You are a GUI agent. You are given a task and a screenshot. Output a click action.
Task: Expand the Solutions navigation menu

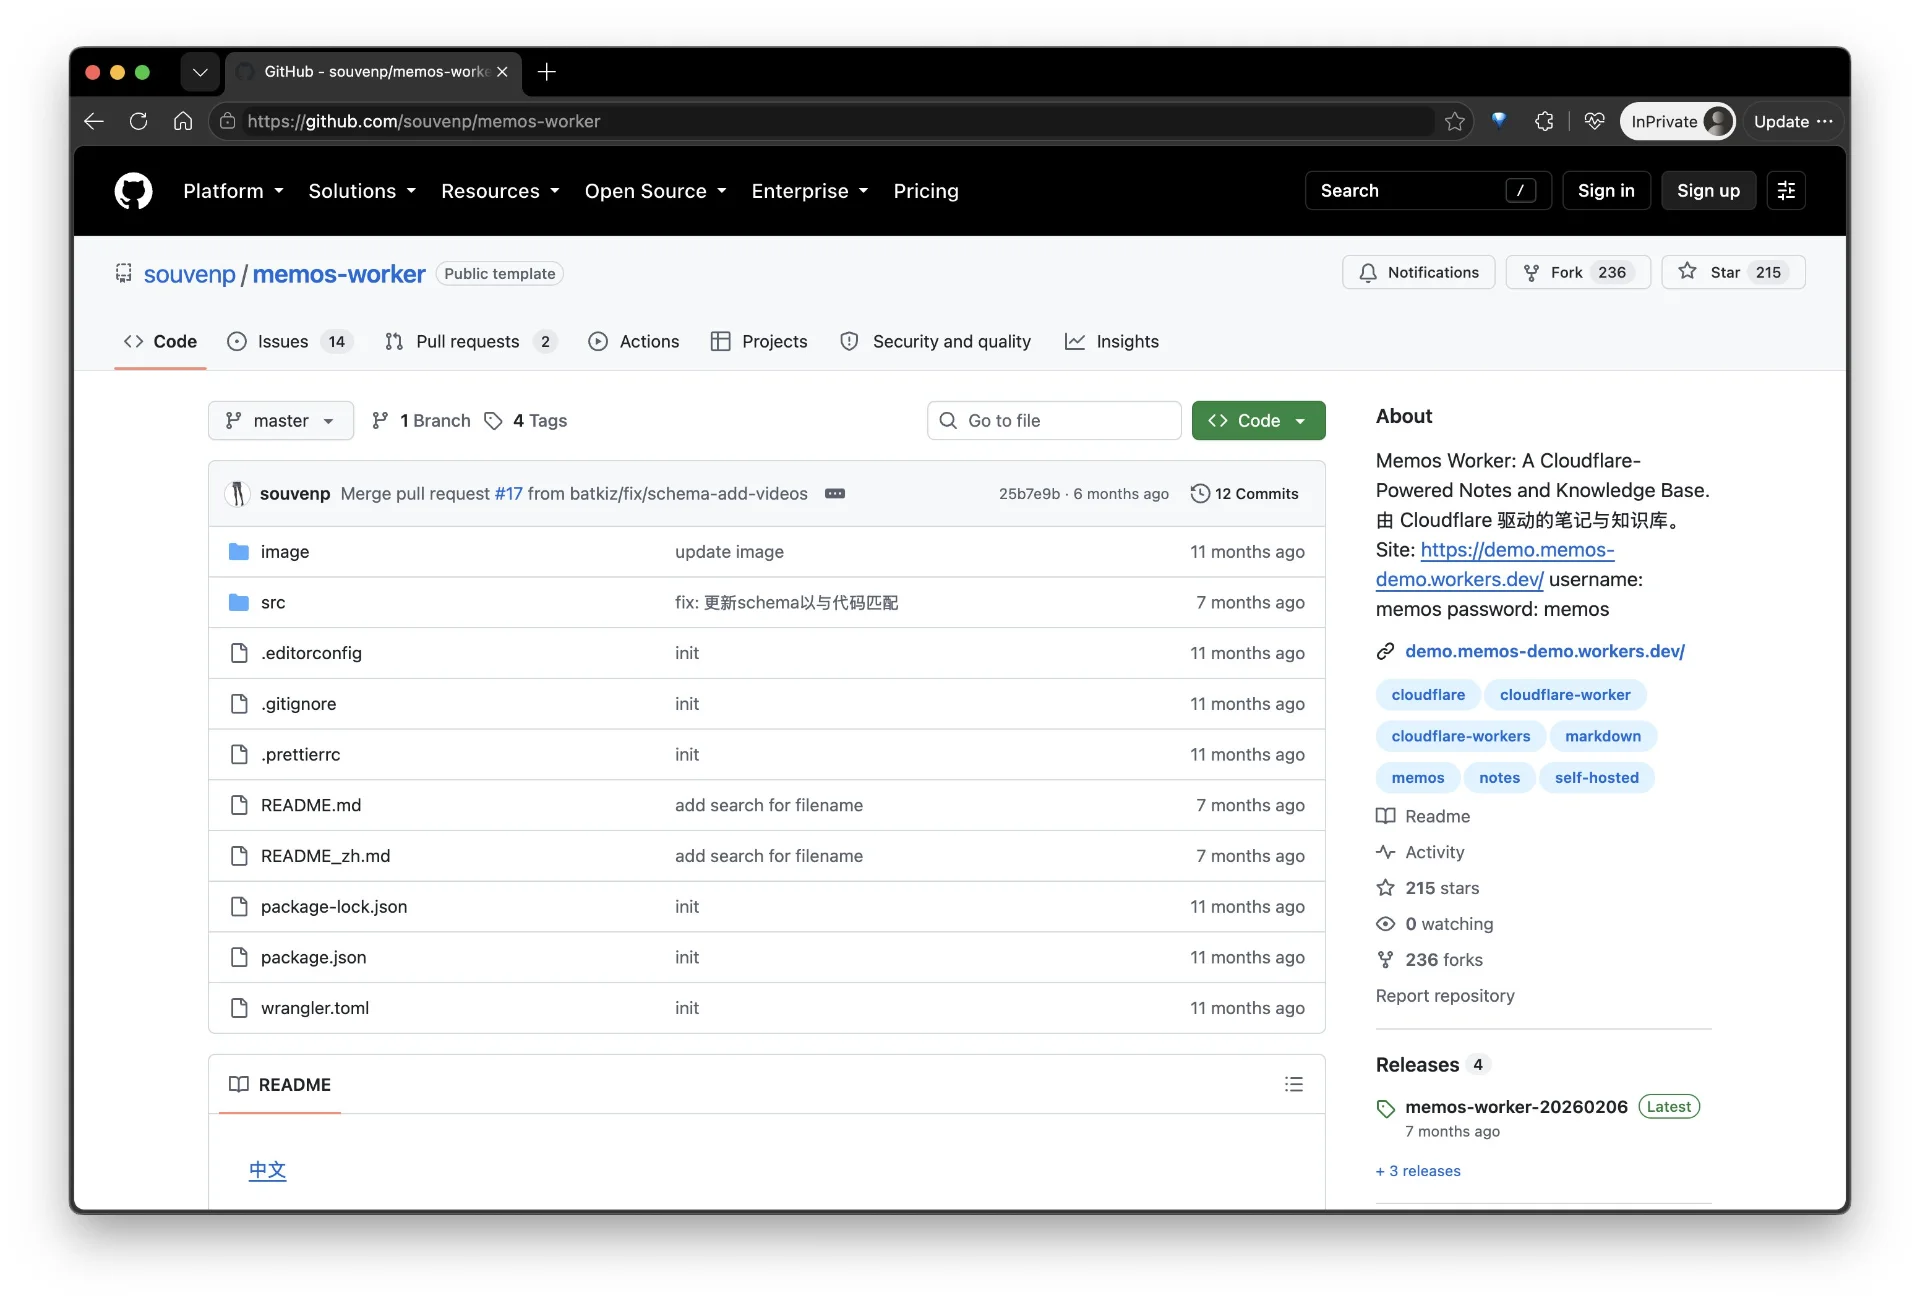[362, 191]
